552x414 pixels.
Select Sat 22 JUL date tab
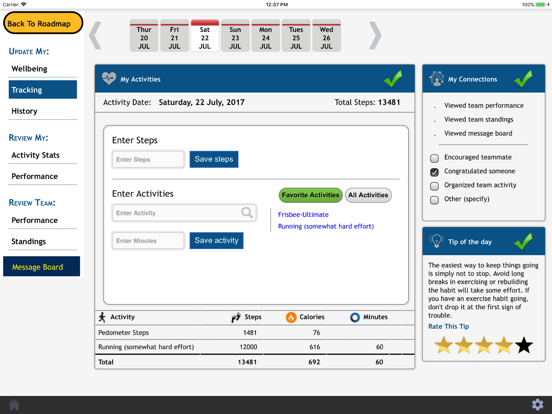tap(205, 36)
